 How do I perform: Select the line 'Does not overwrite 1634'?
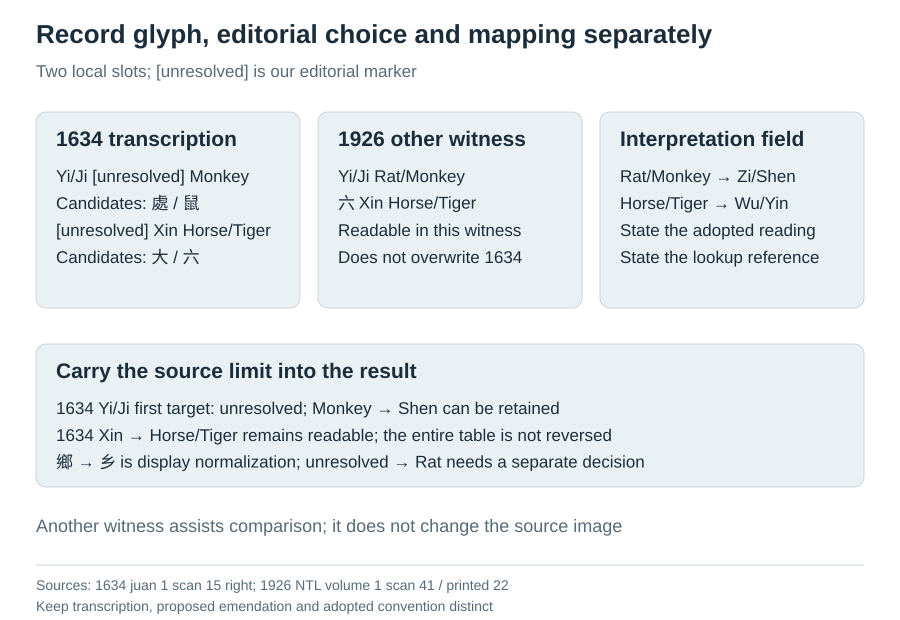coord(430,257)
